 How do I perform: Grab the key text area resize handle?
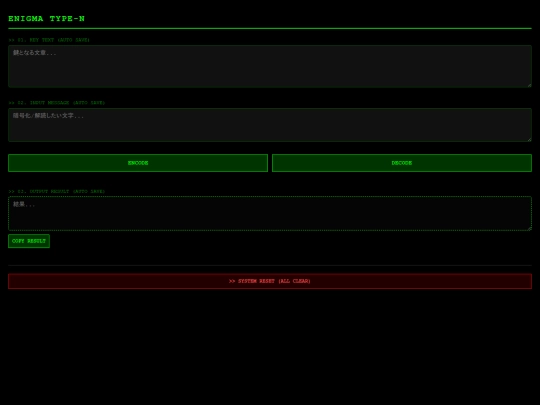coord(529,85)
